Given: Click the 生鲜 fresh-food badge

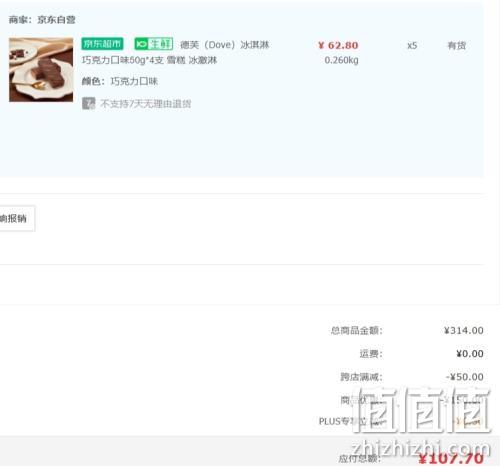Looking at the screenshot, I should (x=154, y=44).
